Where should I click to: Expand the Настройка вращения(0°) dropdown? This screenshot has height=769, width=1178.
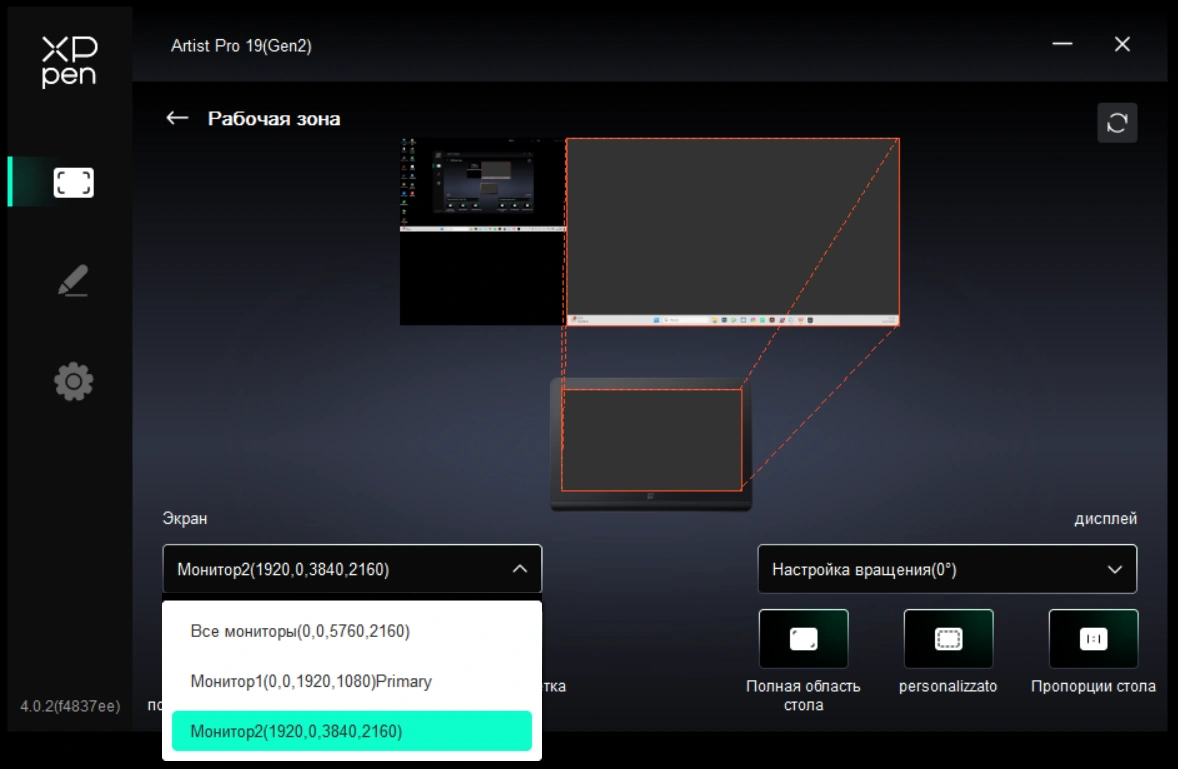click(946, 569)
